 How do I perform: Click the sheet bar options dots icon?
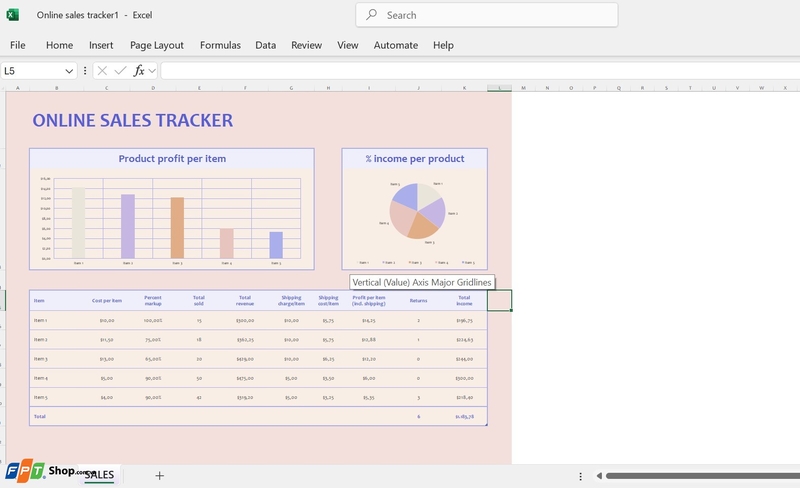coord(580,476)
